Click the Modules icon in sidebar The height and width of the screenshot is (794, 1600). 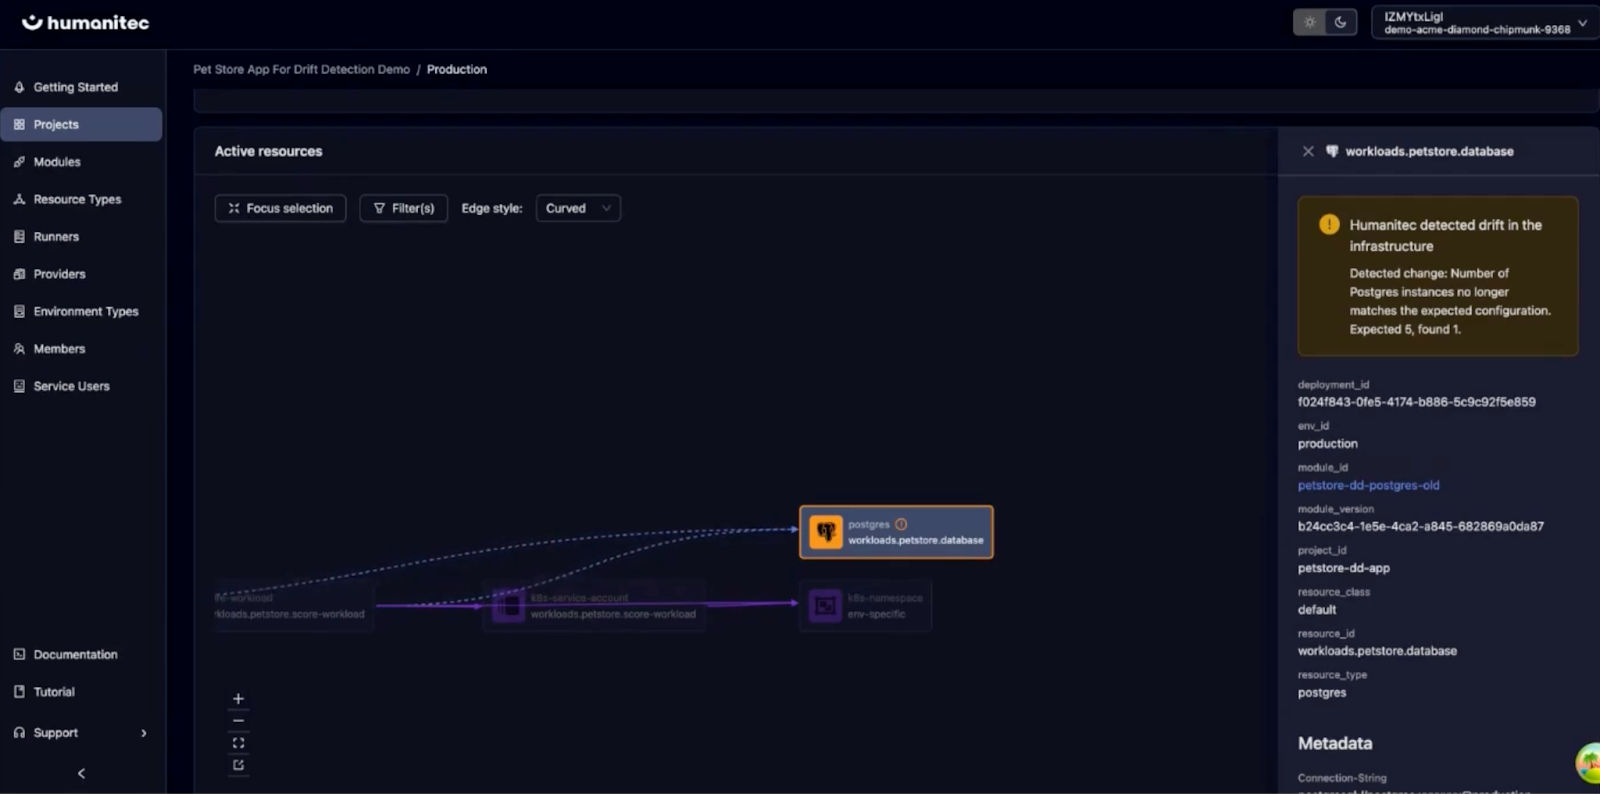pos(19,162)
